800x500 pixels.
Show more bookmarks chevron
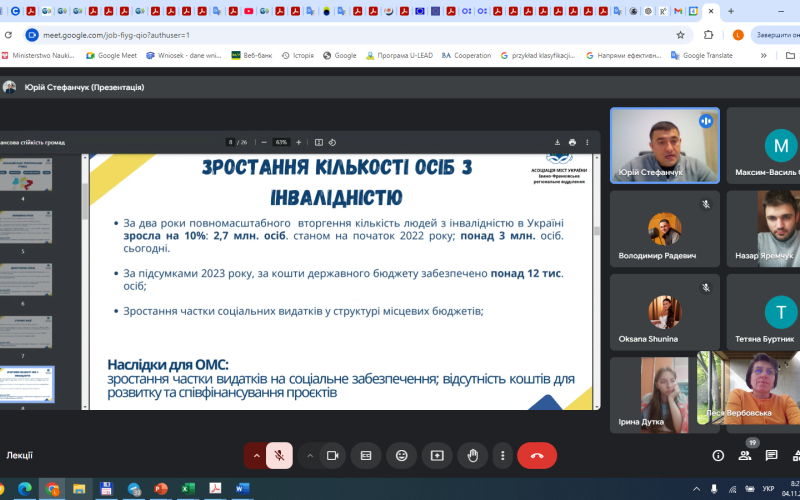pyautogui.click(x=763, y=56)
